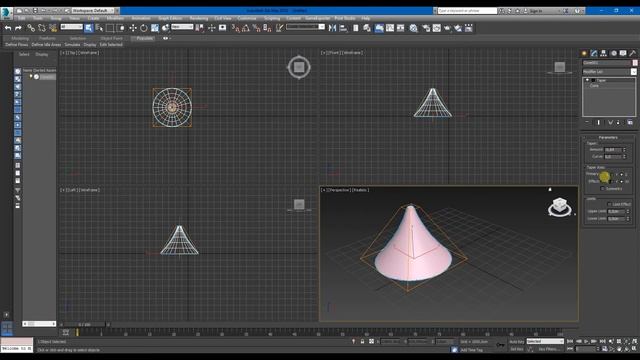
Task: Enable the Limit Effect checkbox
Action: (x=609, y=204)
